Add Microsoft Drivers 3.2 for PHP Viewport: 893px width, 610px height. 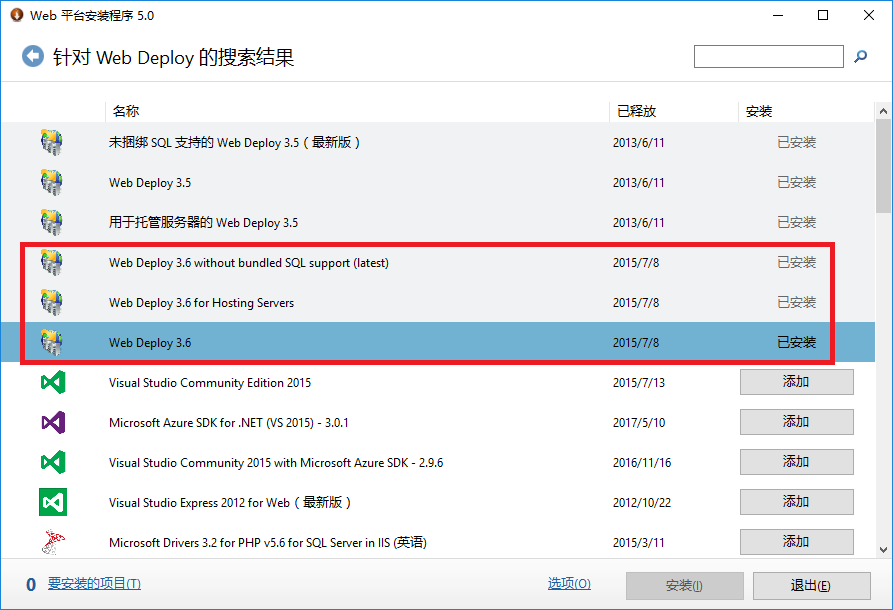(x=797, y=541)
